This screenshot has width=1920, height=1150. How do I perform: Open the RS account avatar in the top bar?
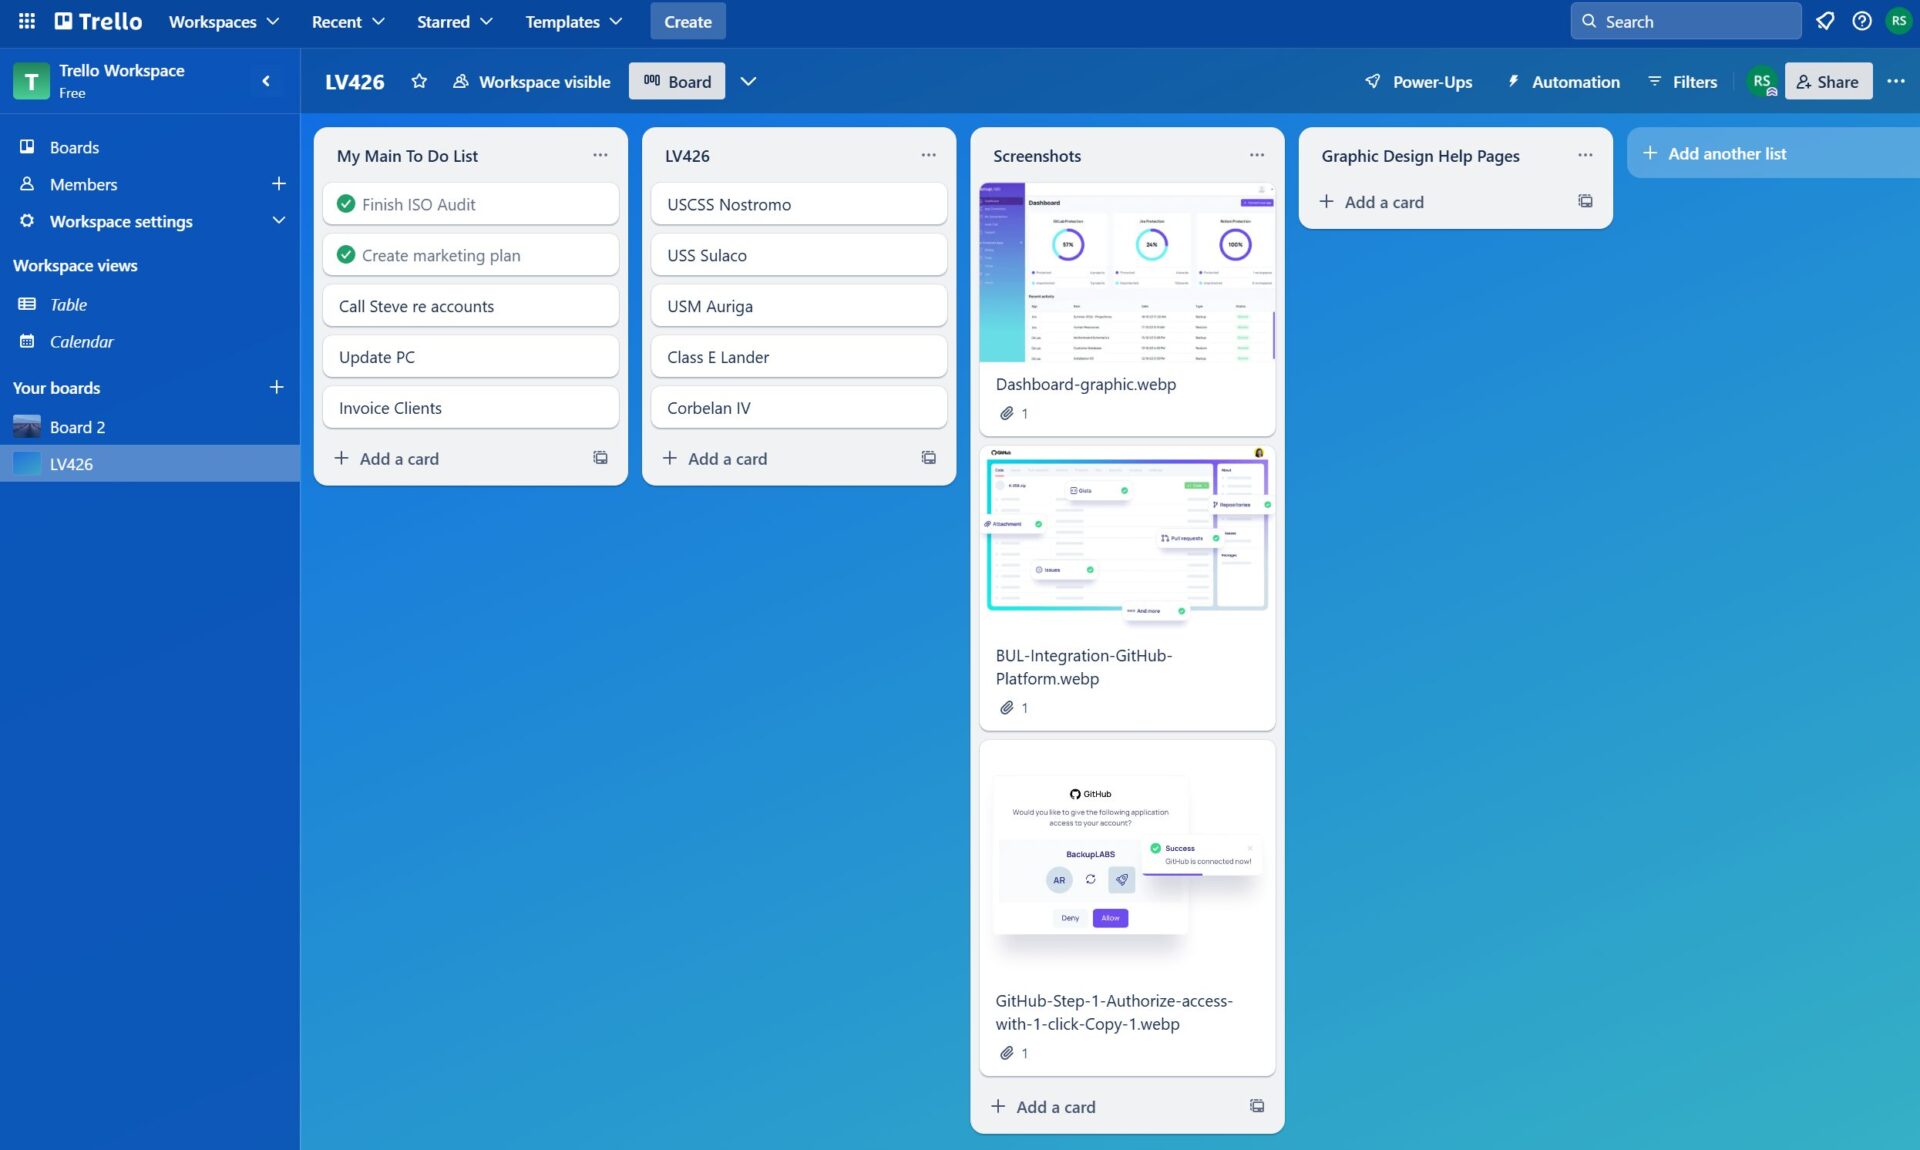point(1898,21)
